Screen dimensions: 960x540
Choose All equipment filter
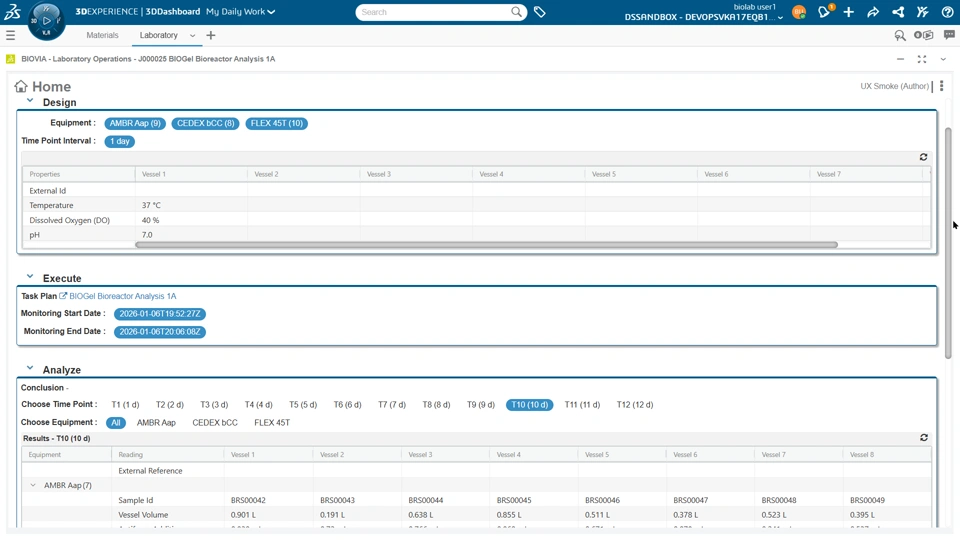click(116, 422)
